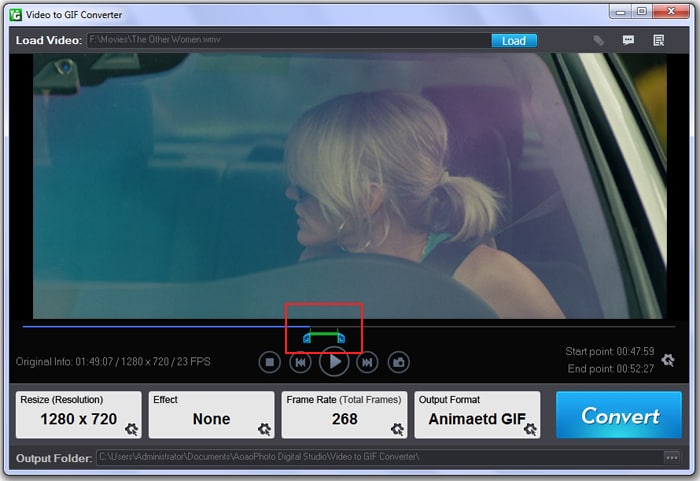Screen dimensions: 700x481
Task: Click the Effect None panel
Action: 211,415
